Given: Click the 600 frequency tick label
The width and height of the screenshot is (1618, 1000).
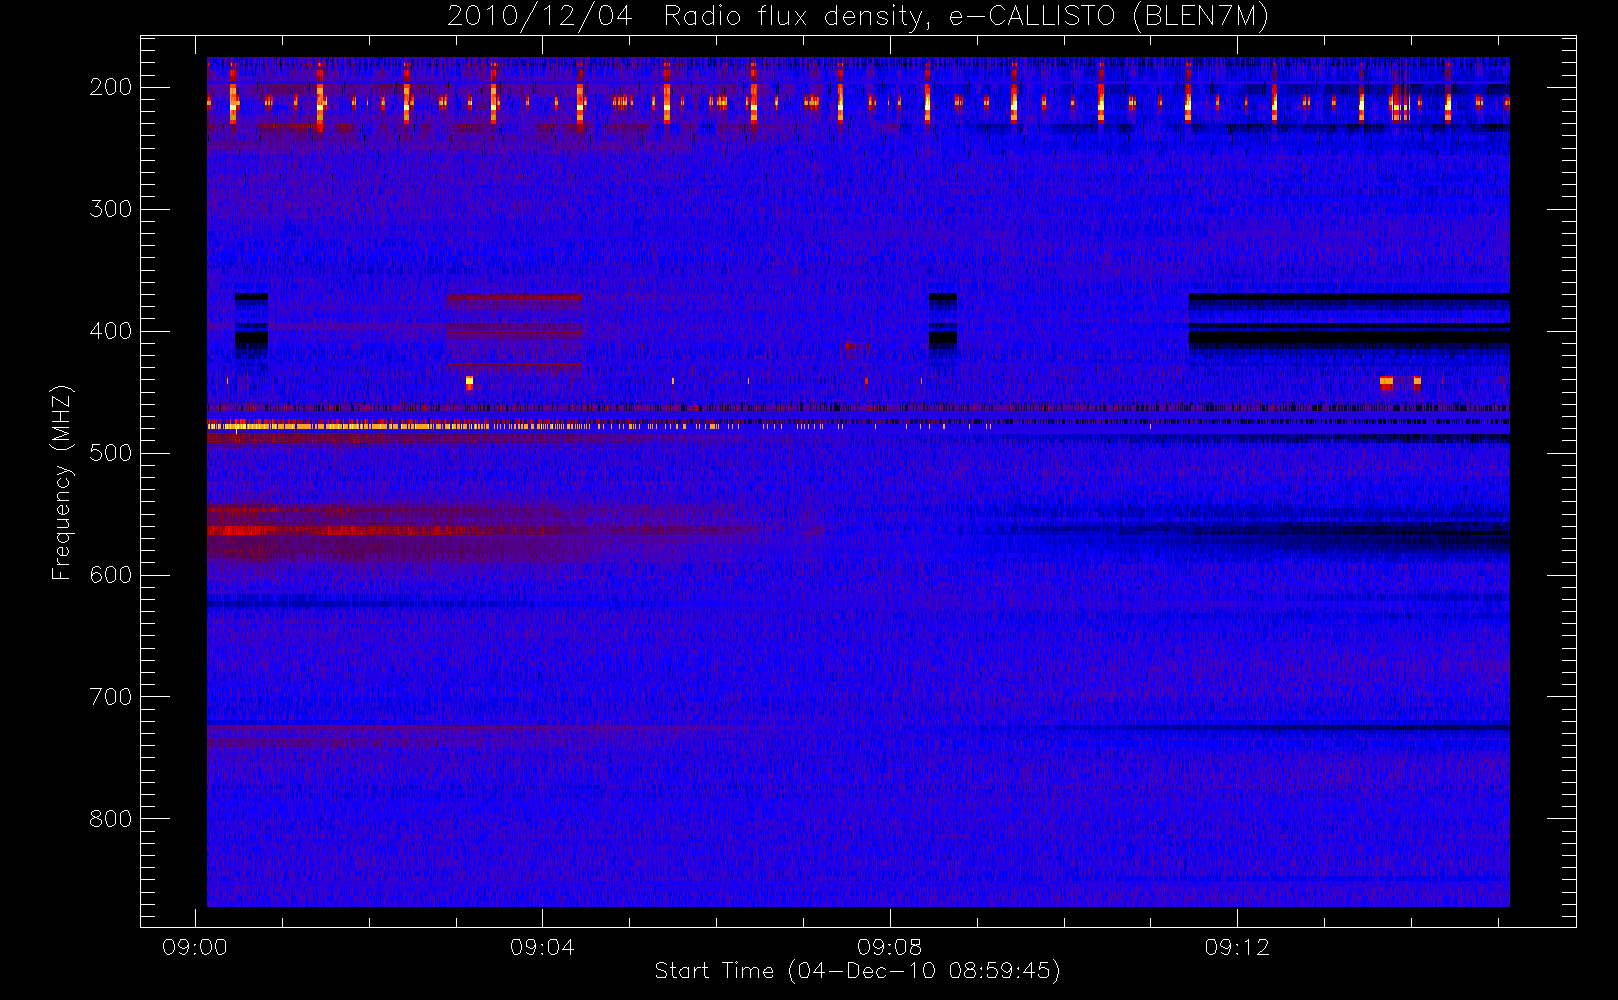Looking at the screenshot, I should [x=110, y=575].
